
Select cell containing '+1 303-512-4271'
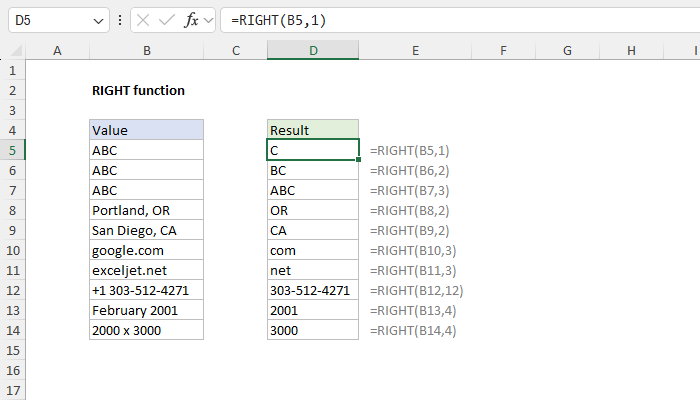point(146,291)
